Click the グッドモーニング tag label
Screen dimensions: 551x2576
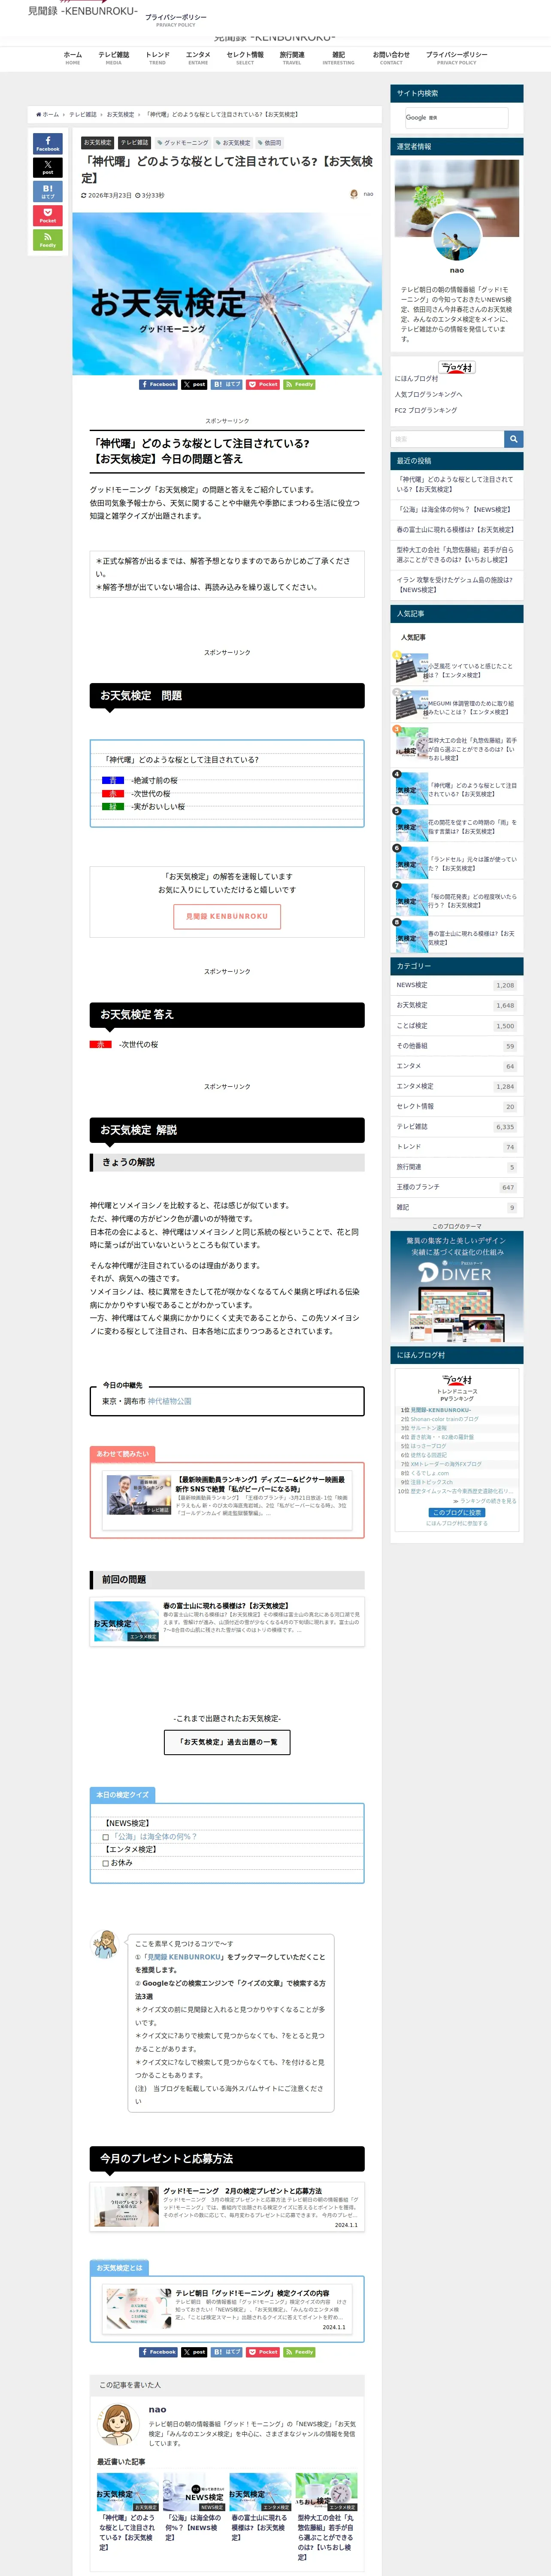(182, 143)
